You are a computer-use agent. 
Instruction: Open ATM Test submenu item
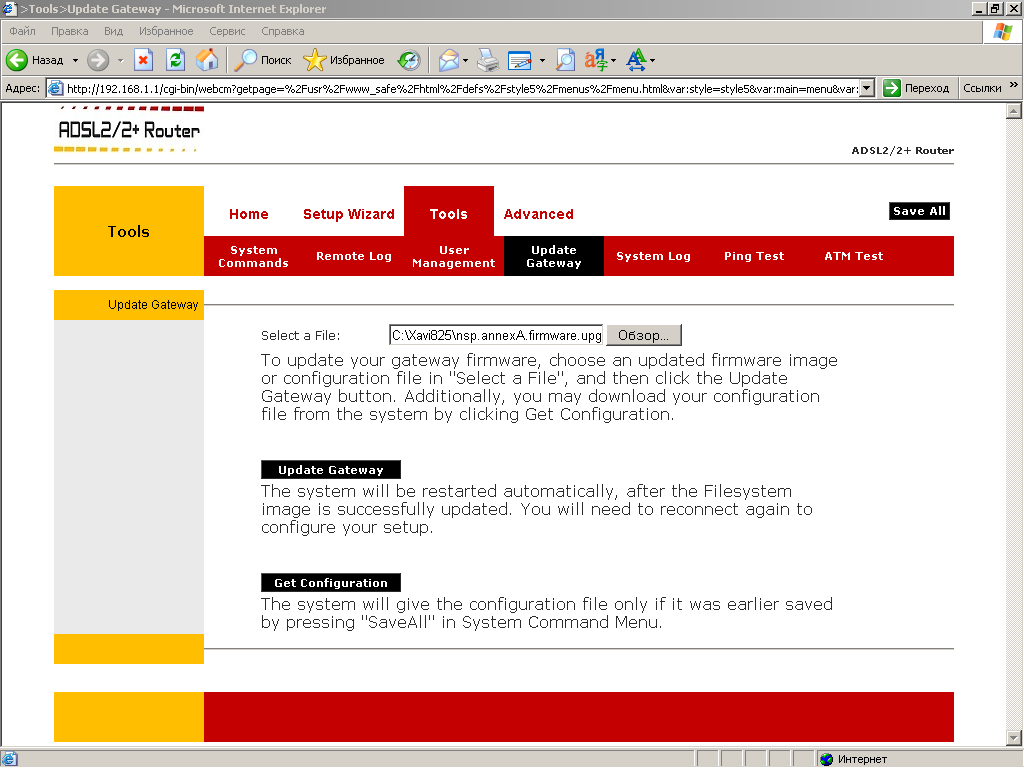[x=854, y=256]
